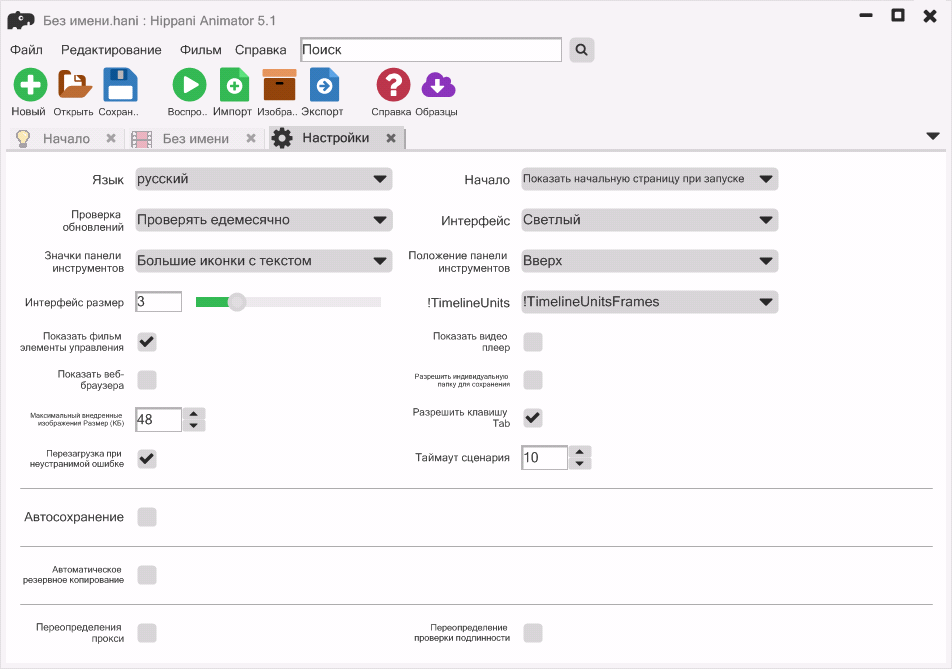This screenshot has width=952, height=669.
Task: Check Переопределение проверки подлинности box
Action: tap(533, 633)
